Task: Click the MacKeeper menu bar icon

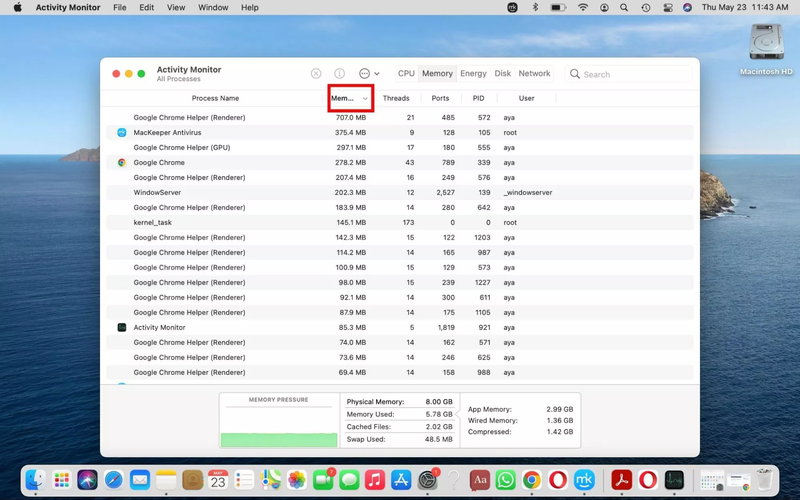Action: [512, 7]
